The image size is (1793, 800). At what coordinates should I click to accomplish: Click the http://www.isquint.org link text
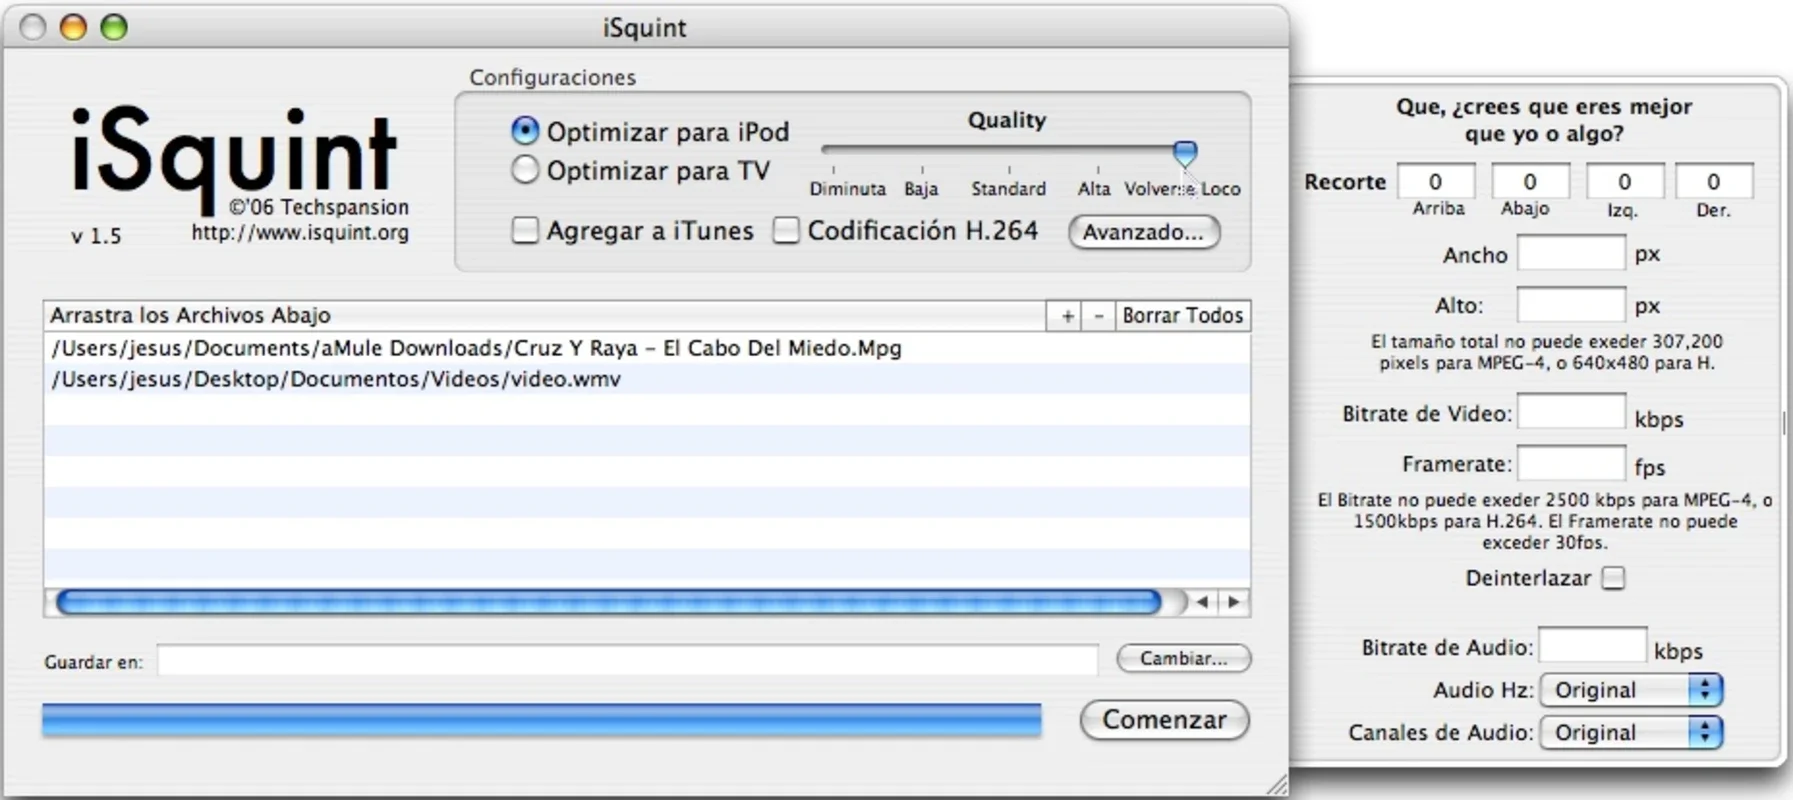300,233
